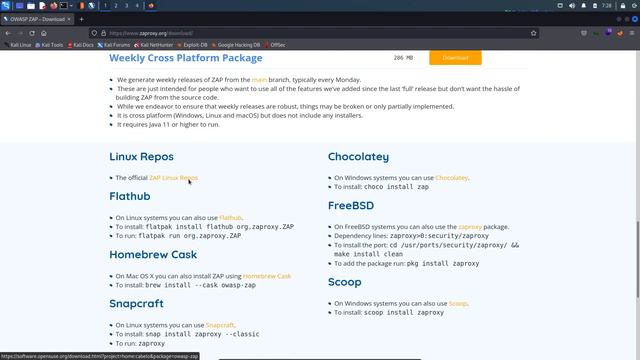Open the file manager panel icon
This screenshot has height=360, width=640.
pyautogui.click(x=31, y=6)
